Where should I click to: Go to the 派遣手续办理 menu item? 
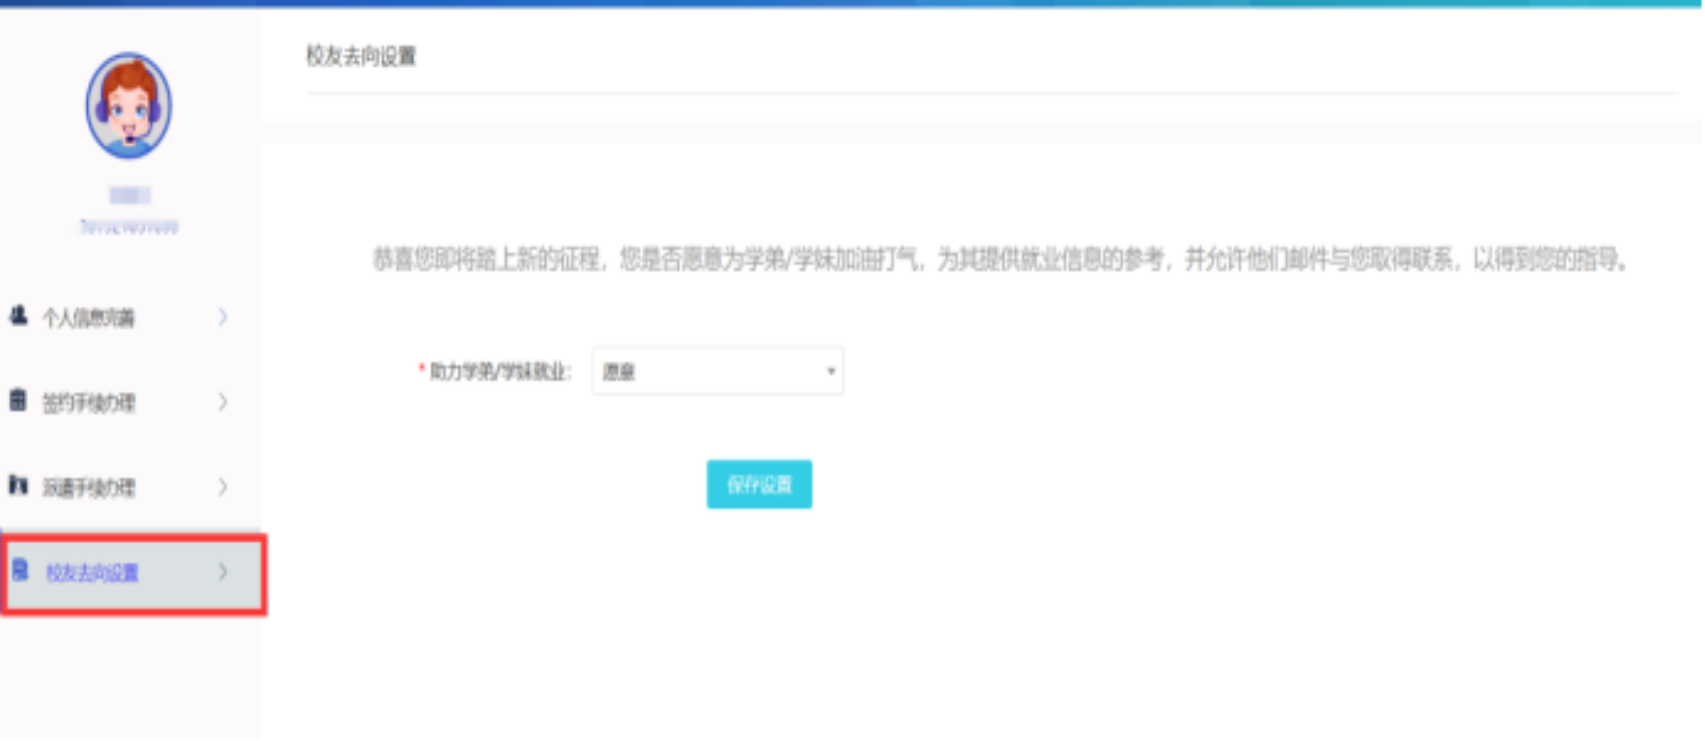tap(88, 488)
